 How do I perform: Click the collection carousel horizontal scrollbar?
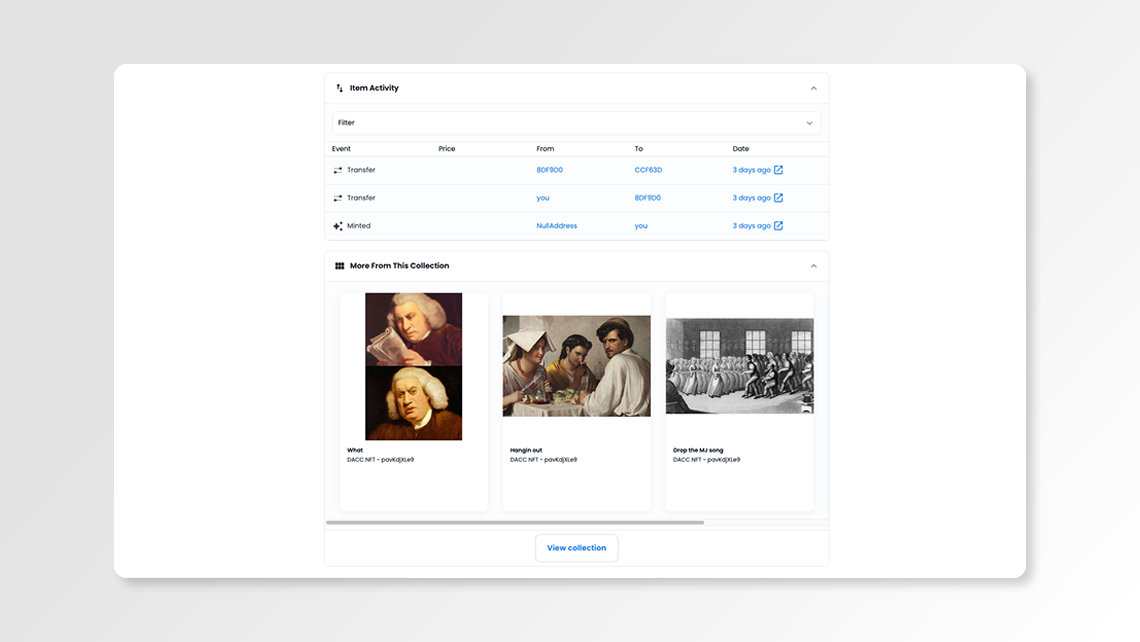[515, 522]
